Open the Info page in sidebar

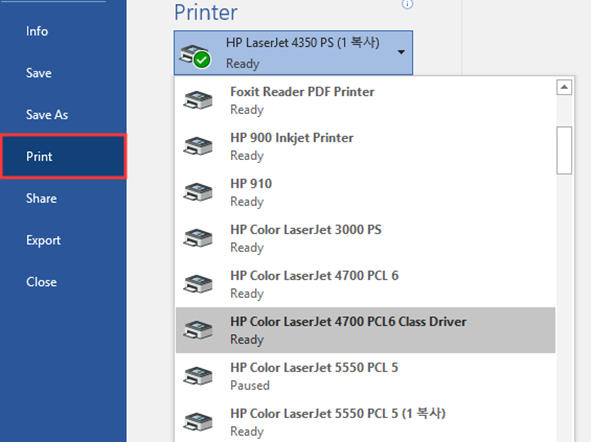37,31
